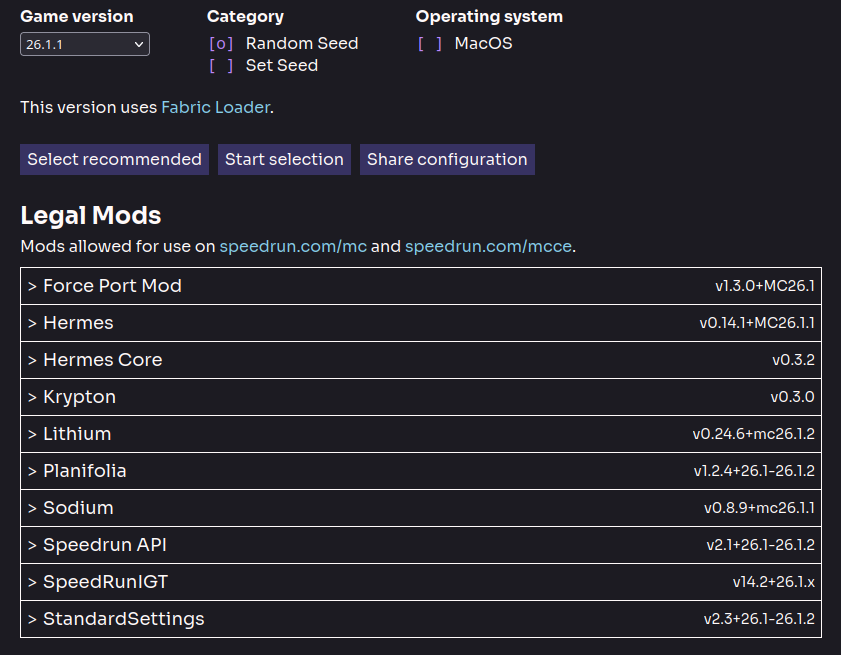The width and height of the screenshot is (841, 655).
Task: Expand the StandardSettings mod row
Action: [421, 619]
